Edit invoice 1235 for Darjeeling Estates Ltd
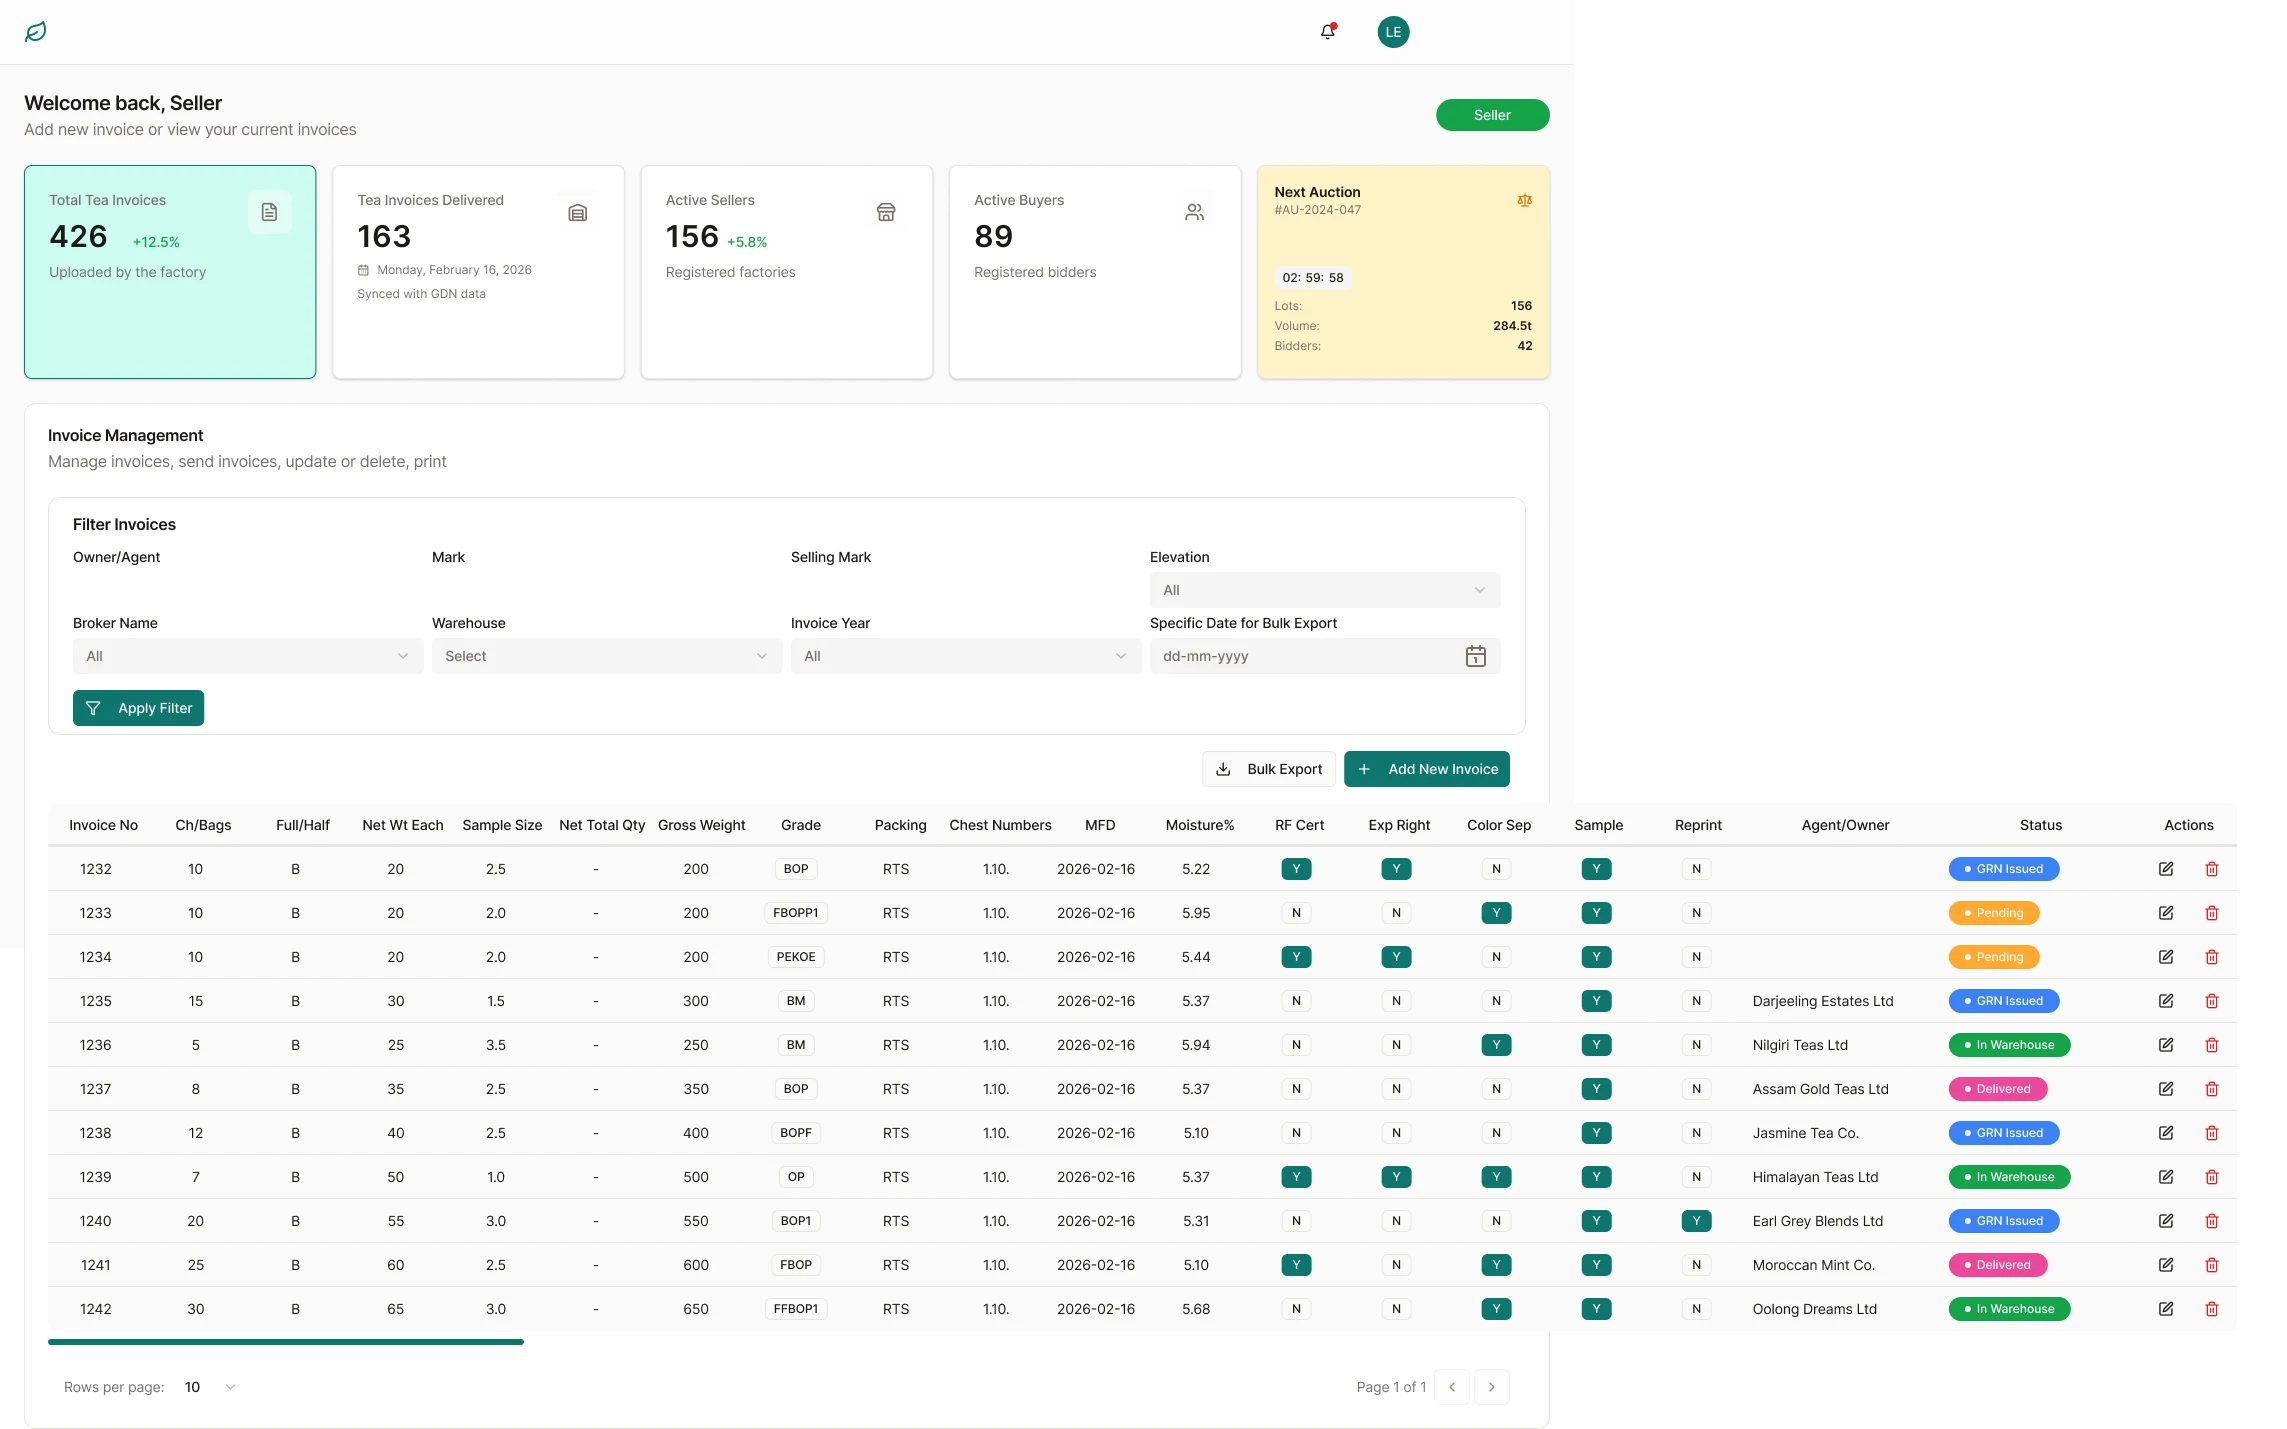Image resolution: width=2287 pixels, height=1429 pixels. [2166, 1001]
